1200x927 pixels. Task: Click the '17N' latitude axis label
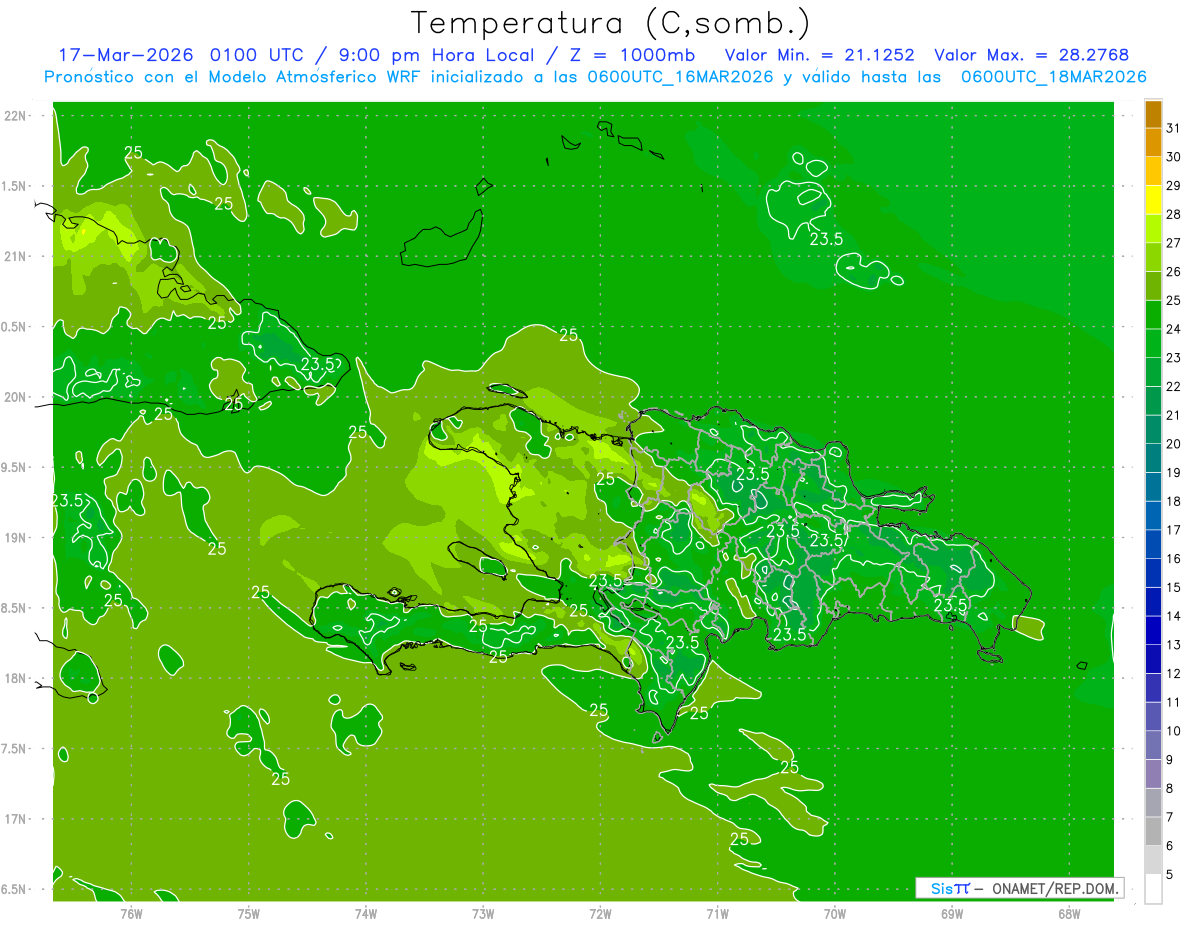pyautogui.click(x=15, y=819)
